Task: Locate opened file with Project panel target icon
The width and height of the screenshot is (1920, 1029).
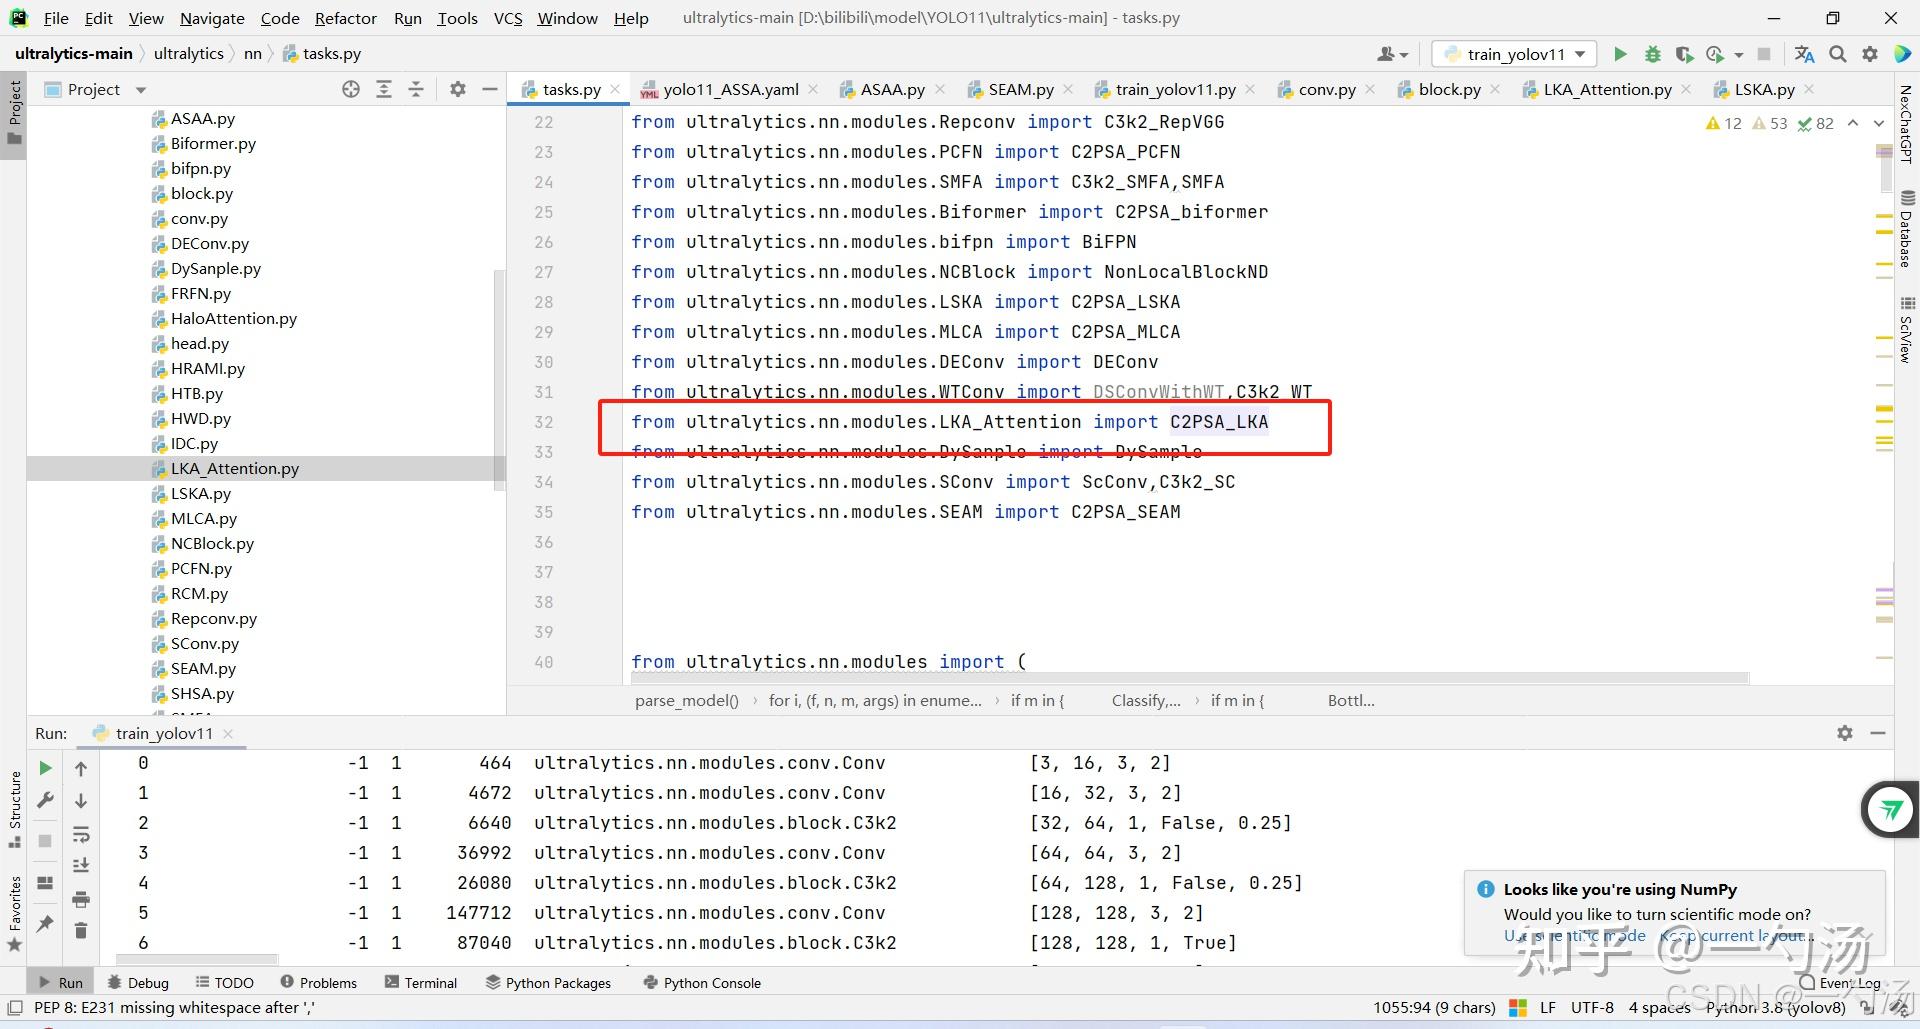Action: coord(351,89)
